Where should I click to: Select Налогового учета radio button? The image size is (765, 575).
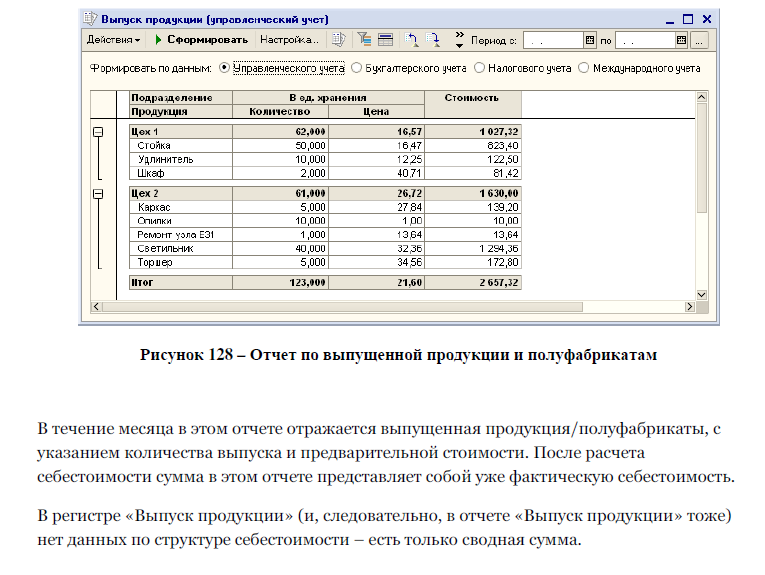480,68
